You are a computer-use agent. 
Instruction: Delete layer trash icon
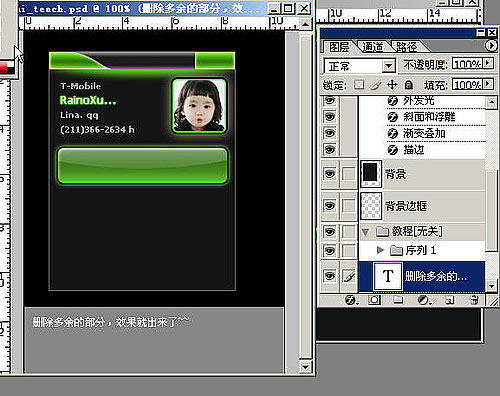(x=475, y=300)
